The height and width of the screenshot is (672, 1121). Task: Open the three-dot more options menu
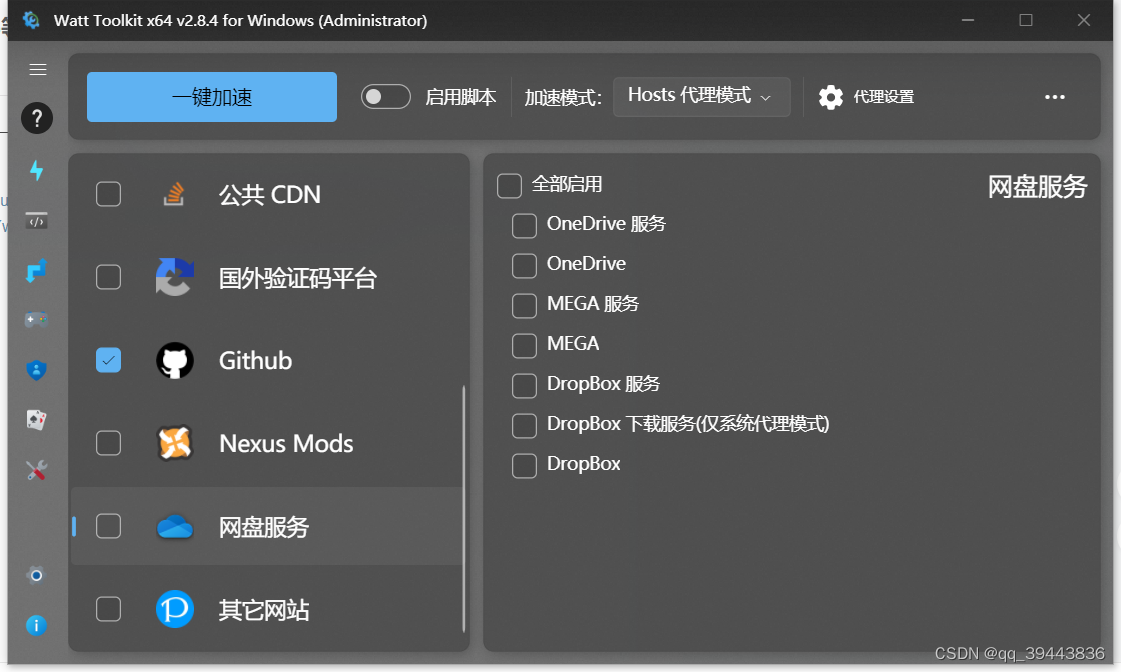(x=1055, y=97)
